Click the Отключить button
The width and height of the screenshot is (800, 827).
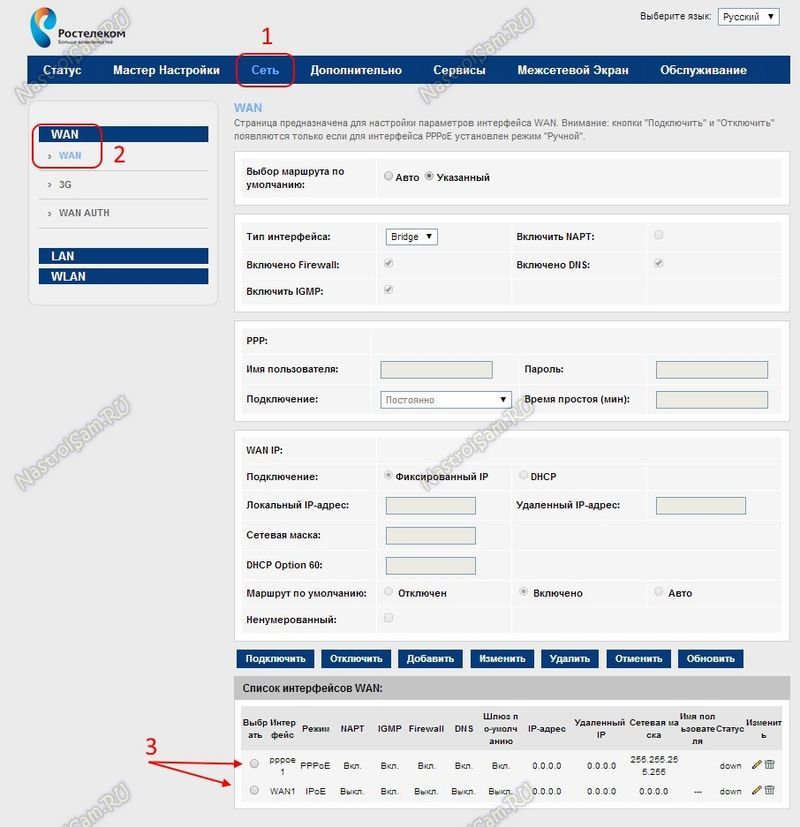[356, 659]
